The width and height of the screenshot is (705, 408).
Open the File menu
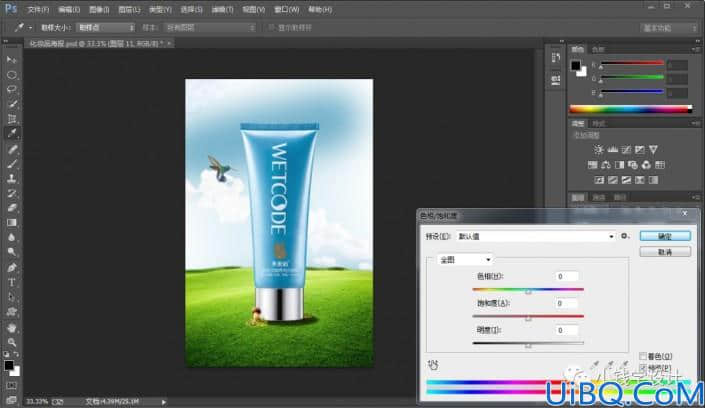[x=38, y=9]
